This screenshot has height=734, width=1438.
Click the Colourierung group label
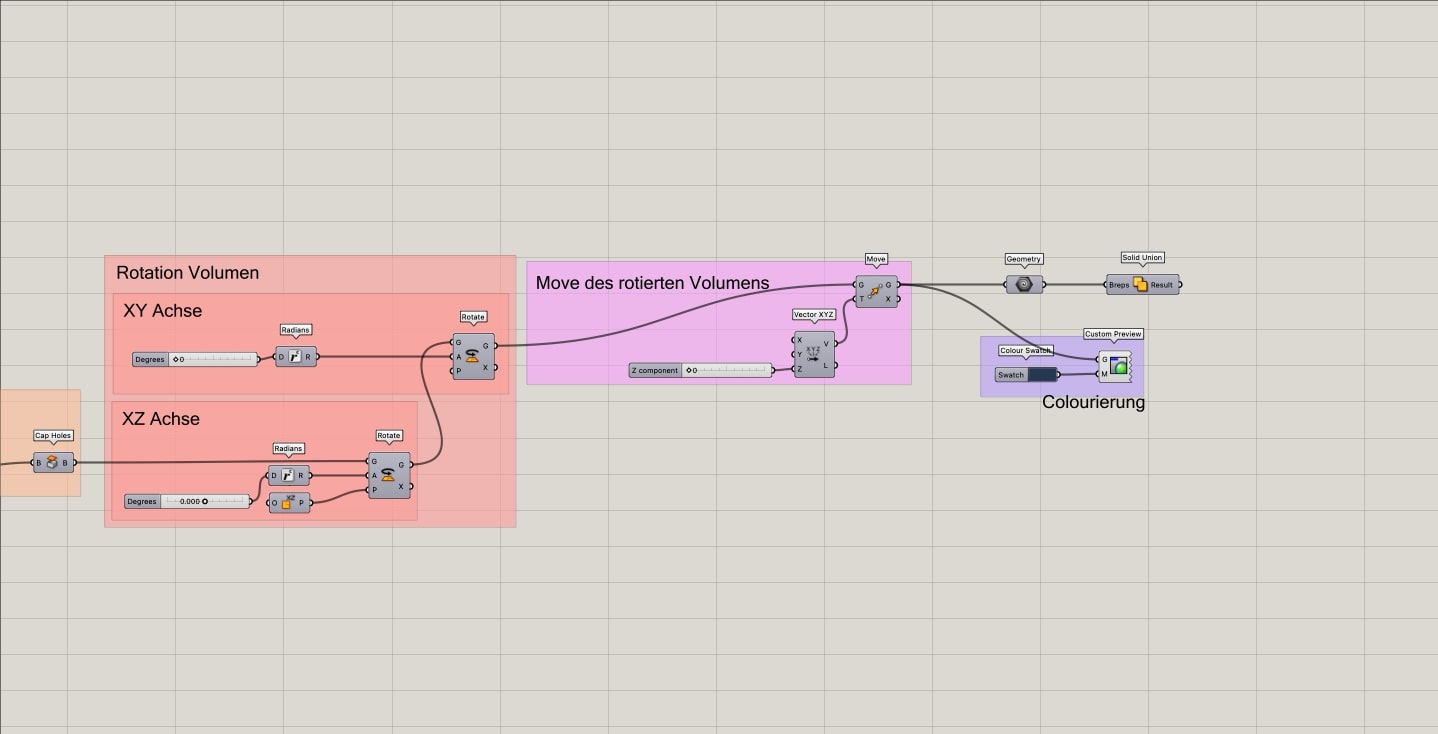pyautogui.click(x=1094, y=402)
